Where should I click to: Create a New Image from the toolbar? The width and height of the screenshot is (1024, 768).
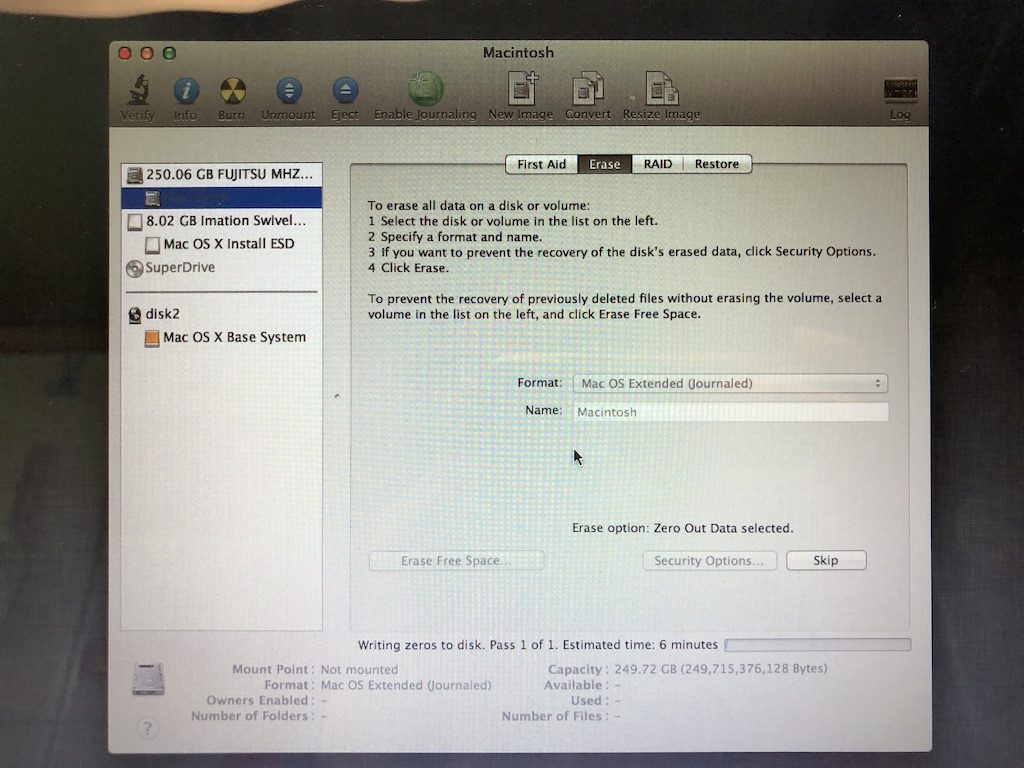point(521,92)
